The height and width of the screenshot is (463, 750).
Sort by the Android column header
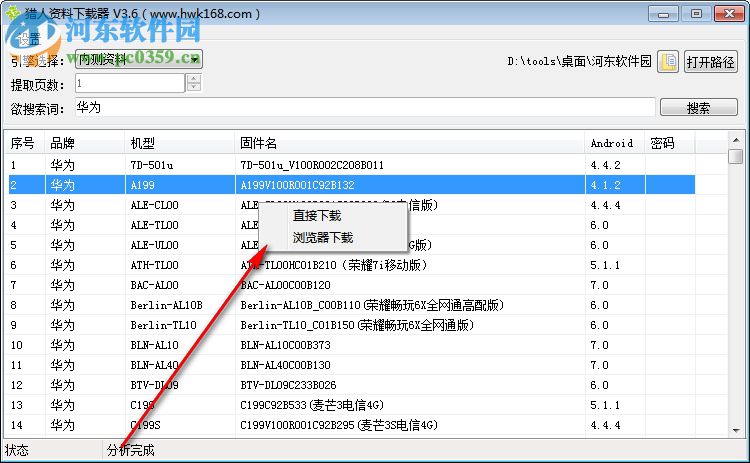(615, 143)
